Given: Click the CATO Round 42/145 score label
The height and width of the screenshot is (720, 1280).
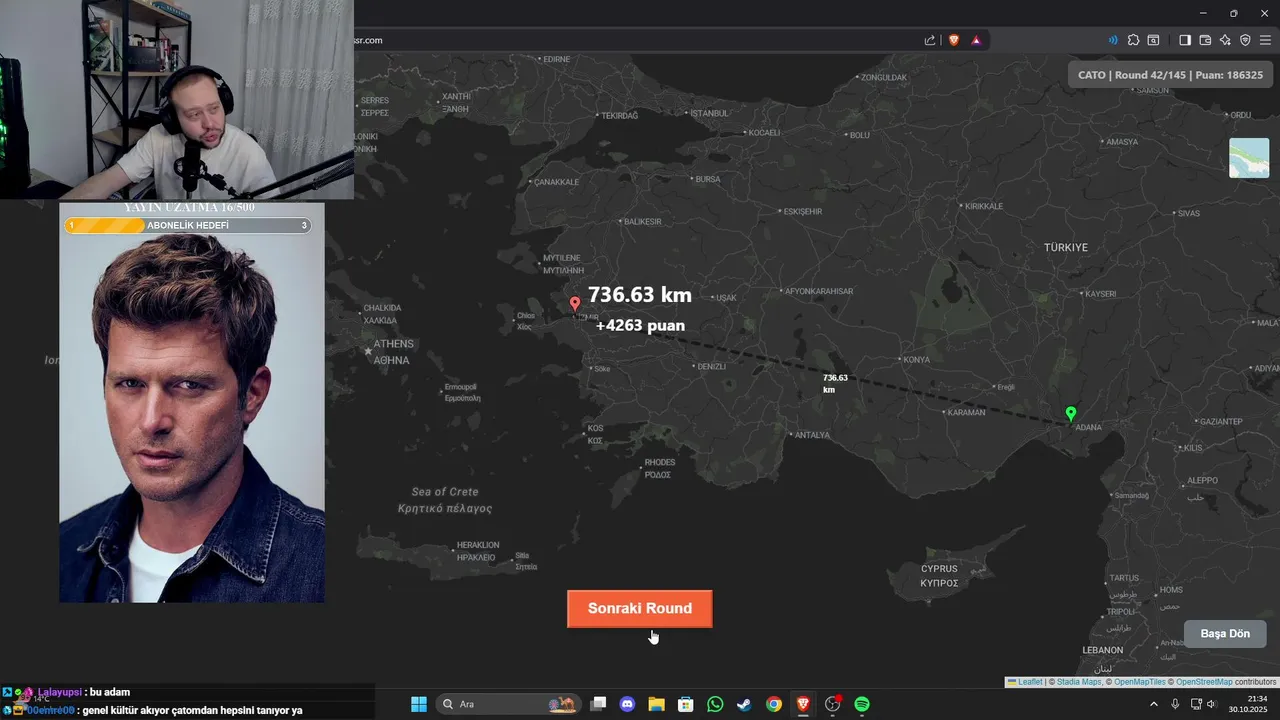Looking at the screenshot, I should click(1170, 75).
